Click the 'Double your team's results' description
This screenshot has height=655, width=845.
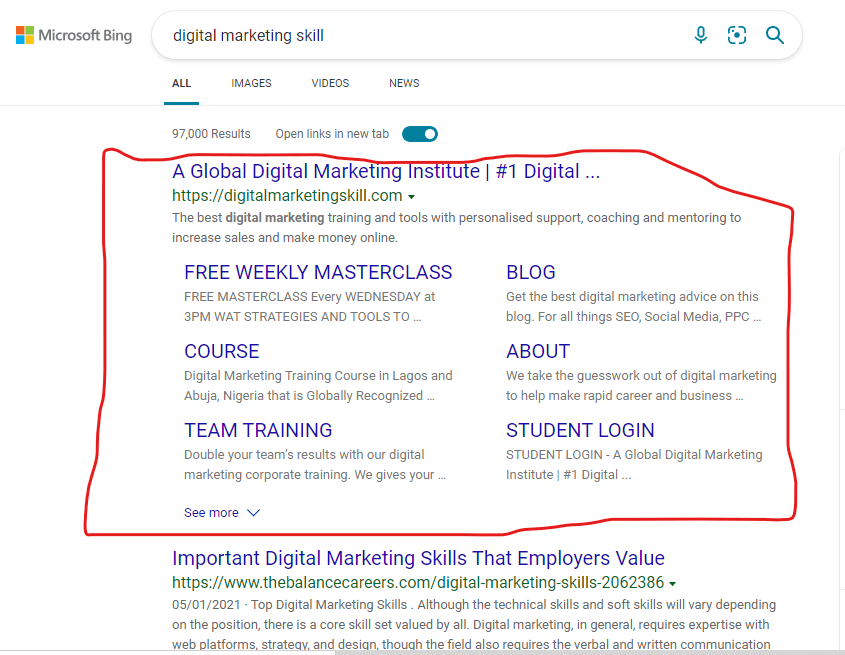pos(315,465)
